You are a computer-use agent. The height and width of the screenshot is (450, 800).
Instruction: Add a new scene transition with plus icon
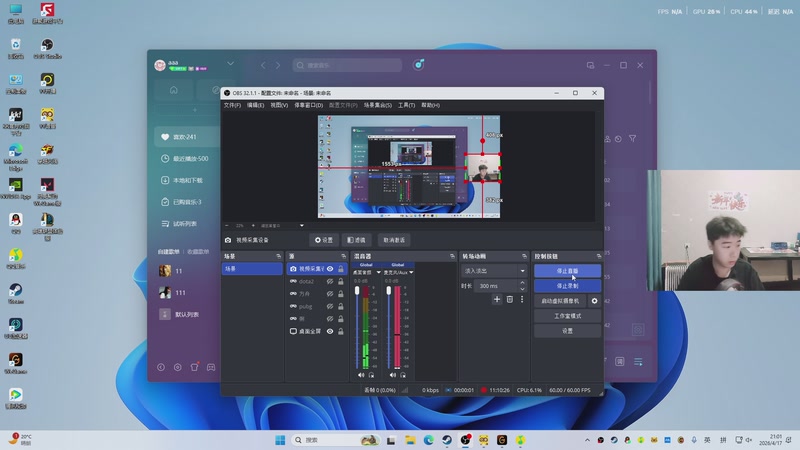[x=497, y=299]
